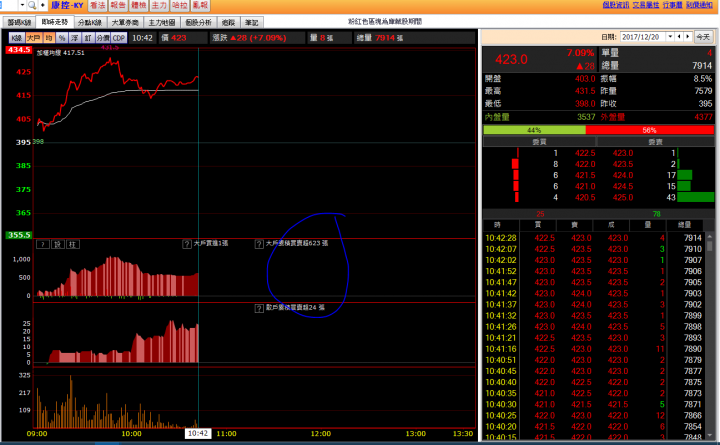Click the date field showing 2017/12/20
The width and height of the screenshot is (720, 445).
(642, 37)
